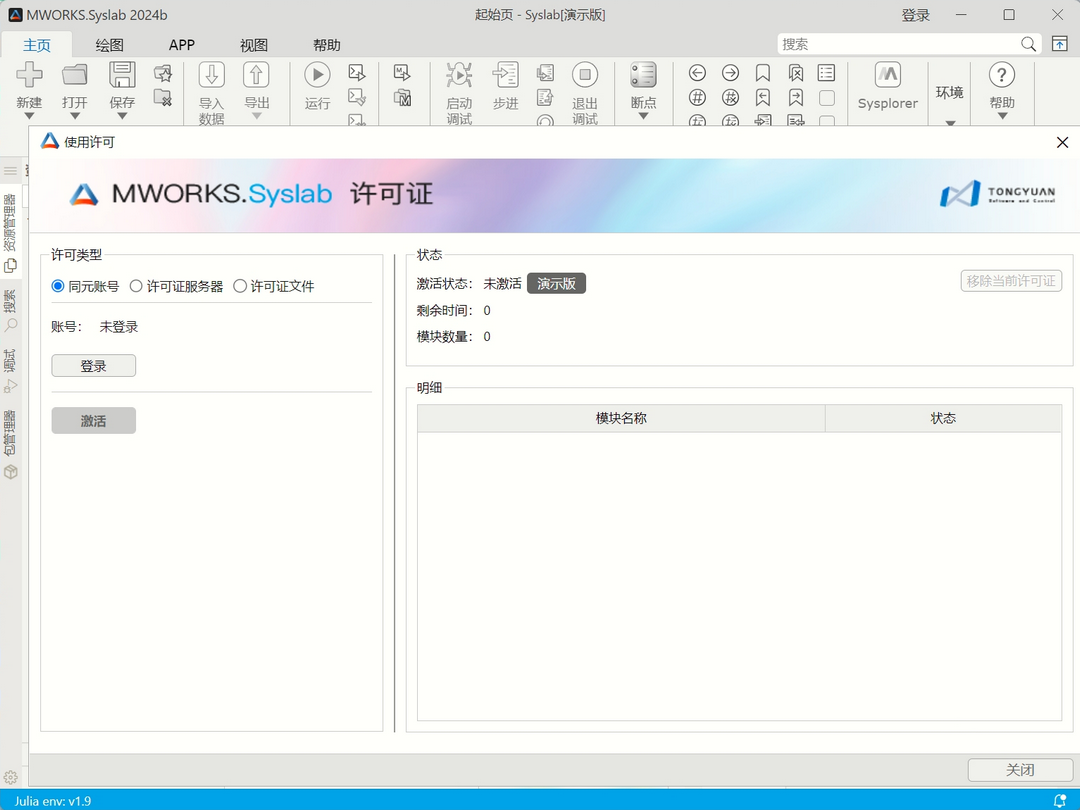1080x810 pixels.
Task: Click the hash symbol circle icon
Action: 697,98
